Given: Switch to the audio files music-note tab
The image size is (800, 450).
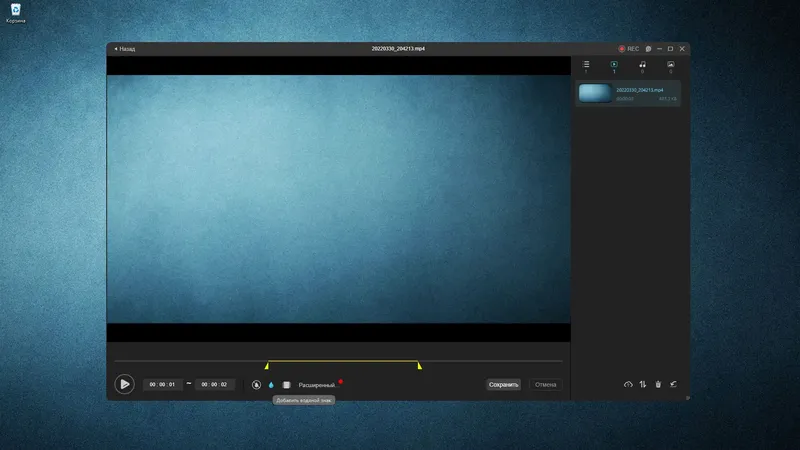Looking at the screenshot, I should [642, 66].
